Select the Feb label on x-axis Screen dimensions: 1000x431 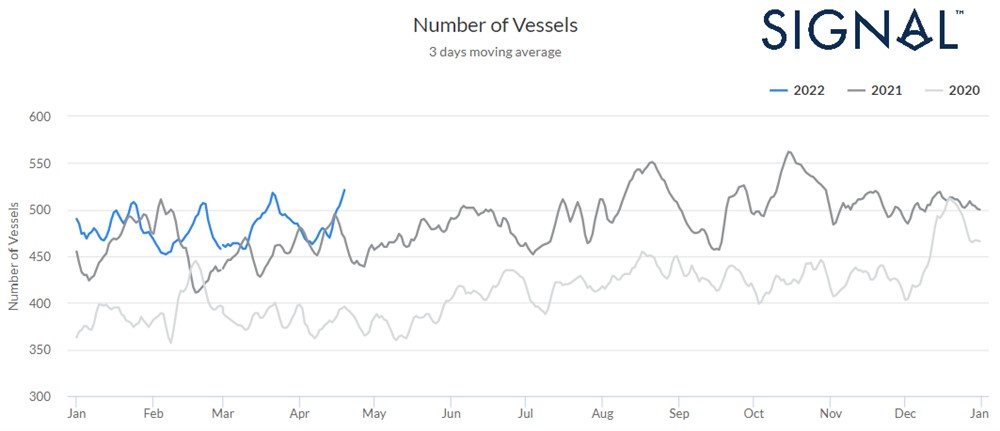153,413
